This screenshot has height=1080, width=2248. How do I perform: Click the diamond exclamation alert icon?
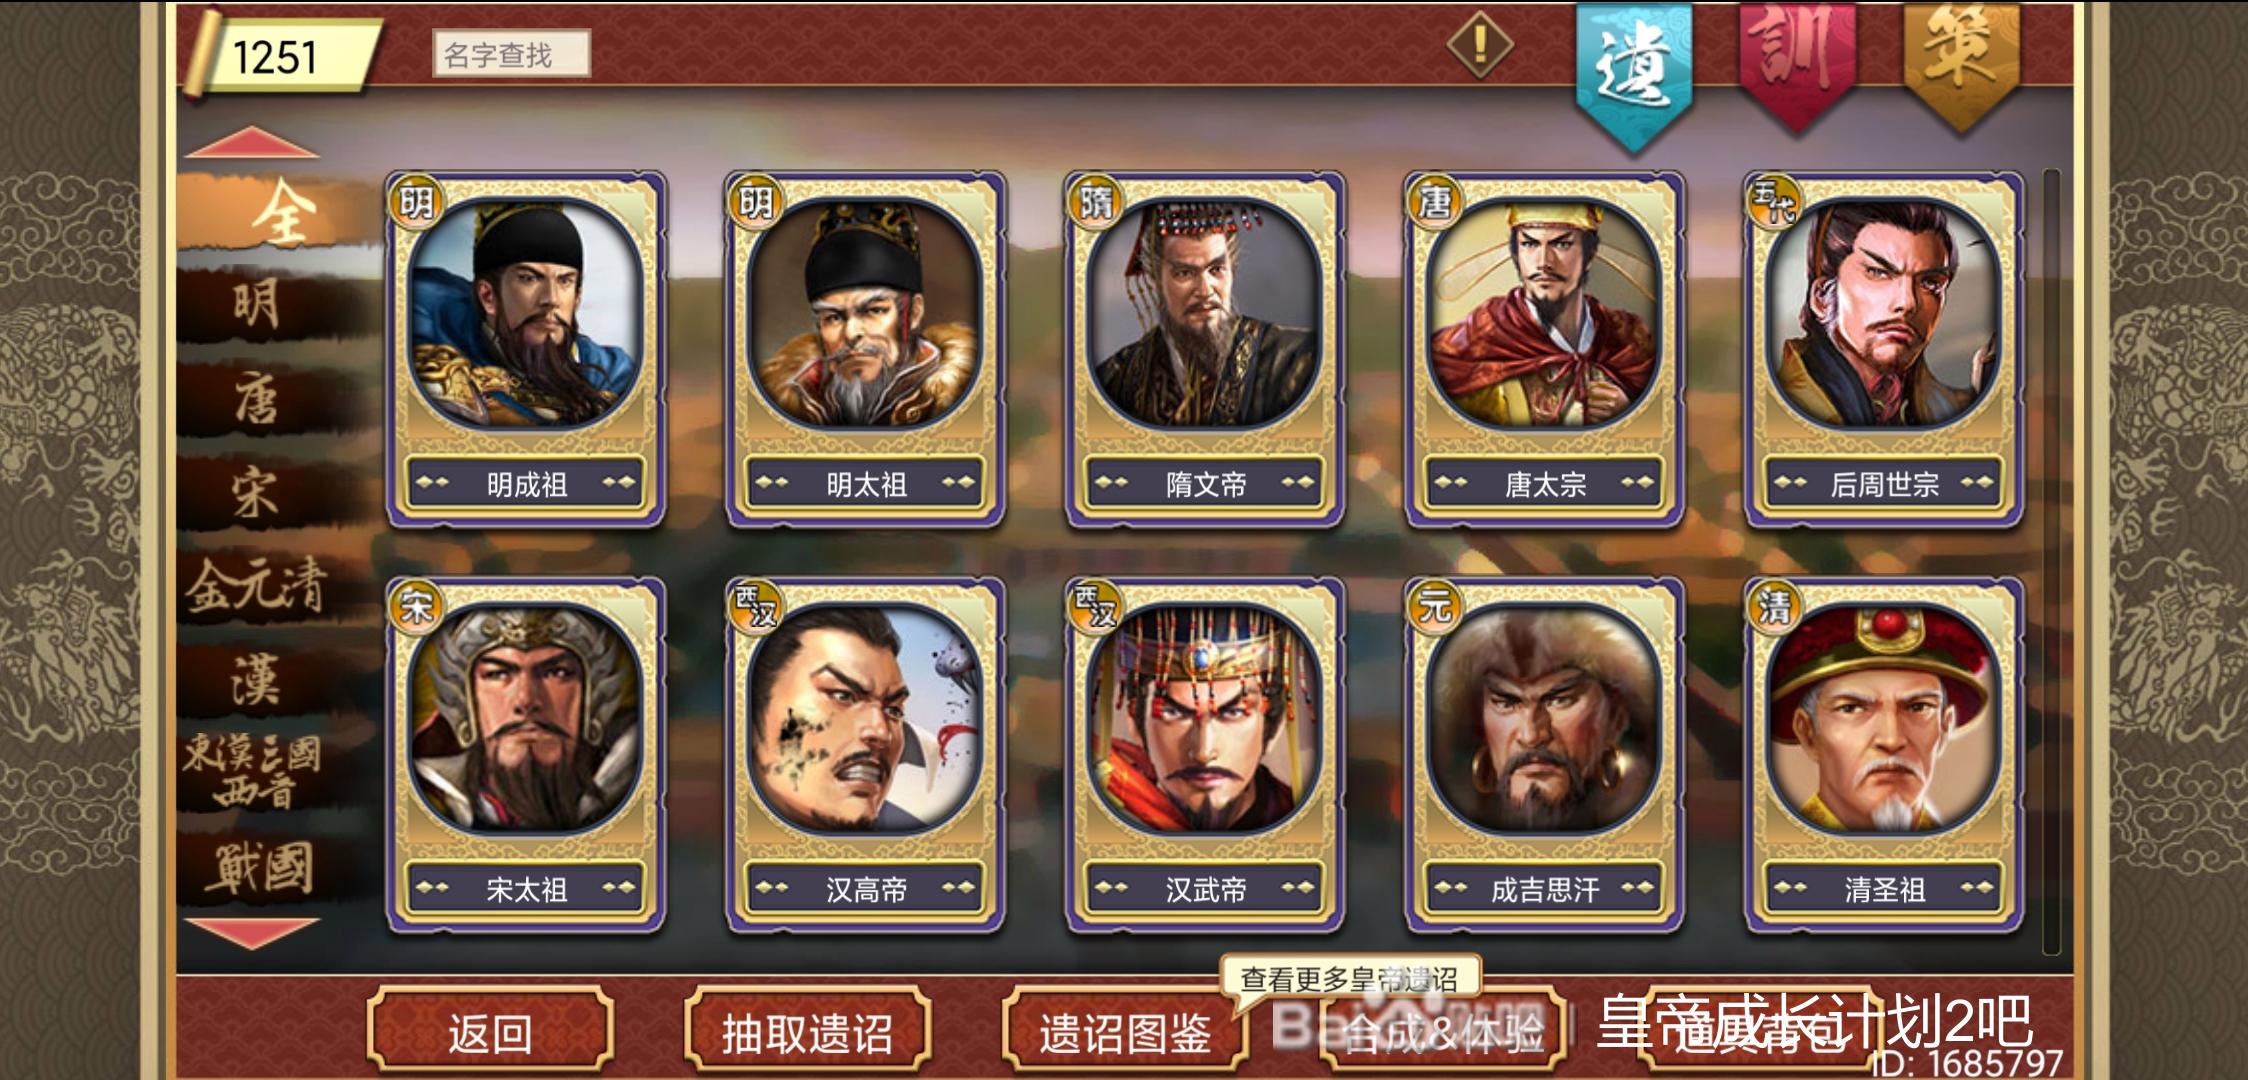(x=1480, y=44)
